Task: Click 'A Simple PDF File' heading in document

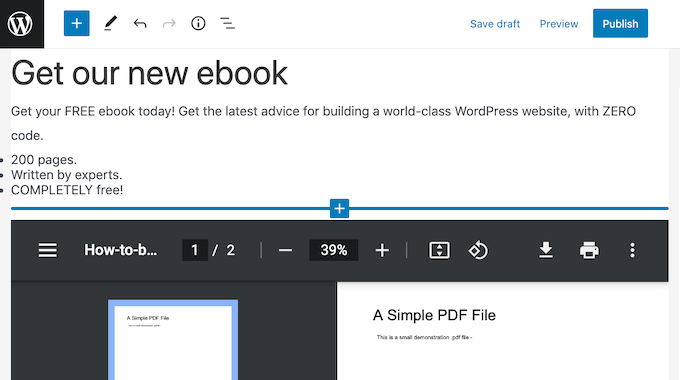Action: click(x=434, y=315)
